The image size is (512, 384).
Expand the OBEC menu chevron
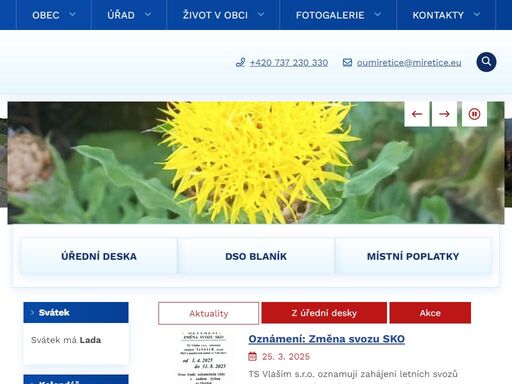pyautogui.click(x=72, y=14)
